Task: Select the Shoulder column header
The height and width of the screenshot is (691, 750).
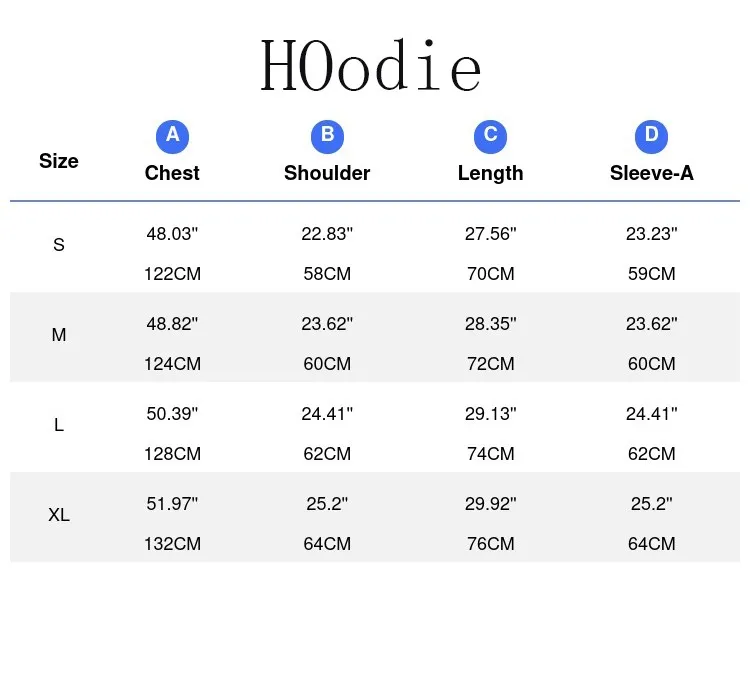Action: pos(327,173)
